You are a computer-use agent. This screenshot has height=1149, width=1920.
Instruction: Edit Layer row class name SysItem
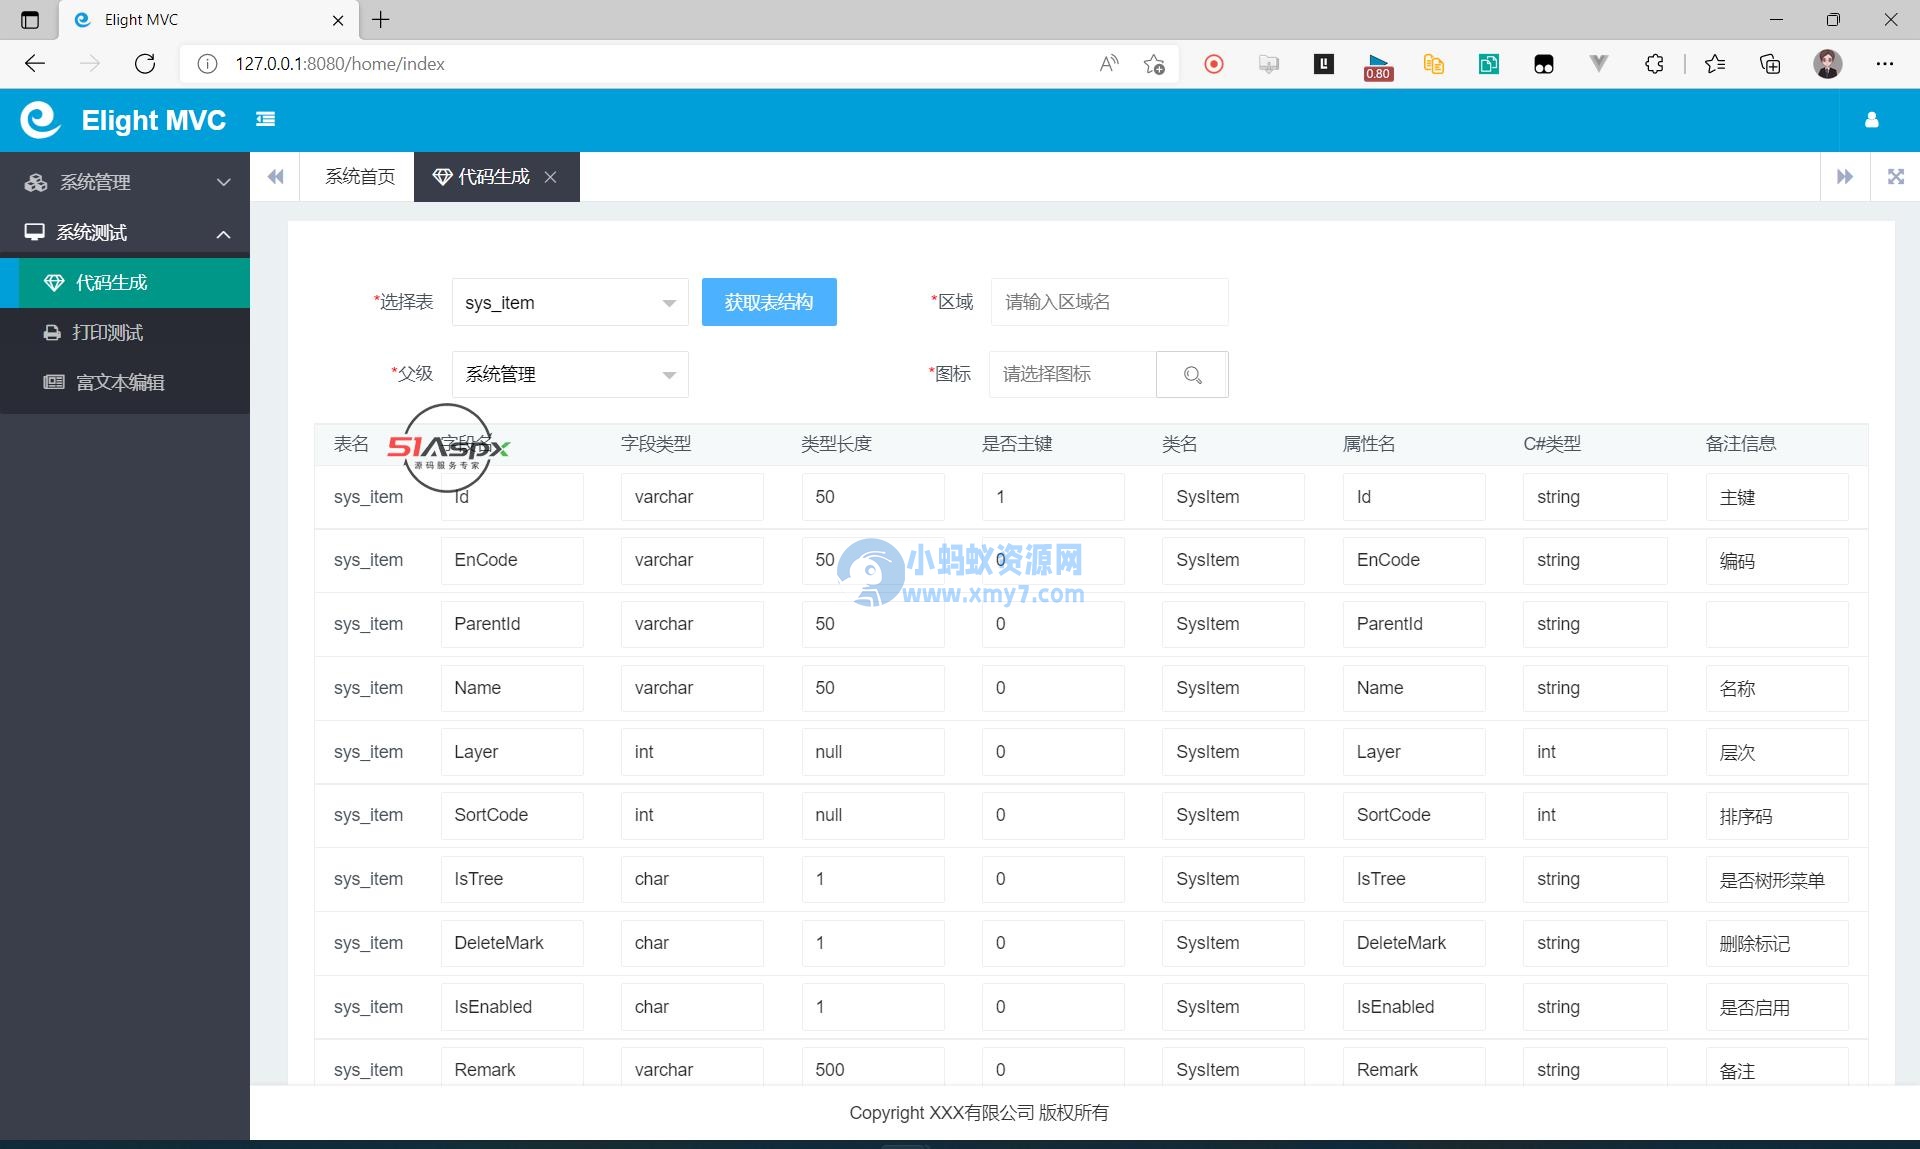(1233, 752)
